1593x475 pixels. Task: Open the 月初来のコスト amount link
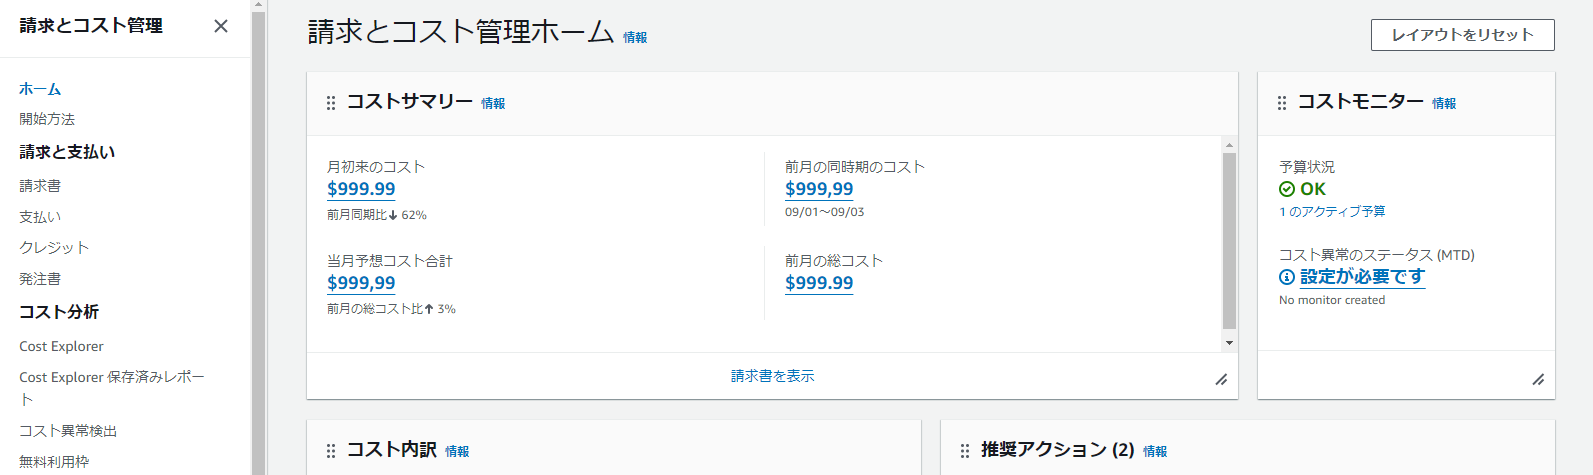tap(361, 189)
